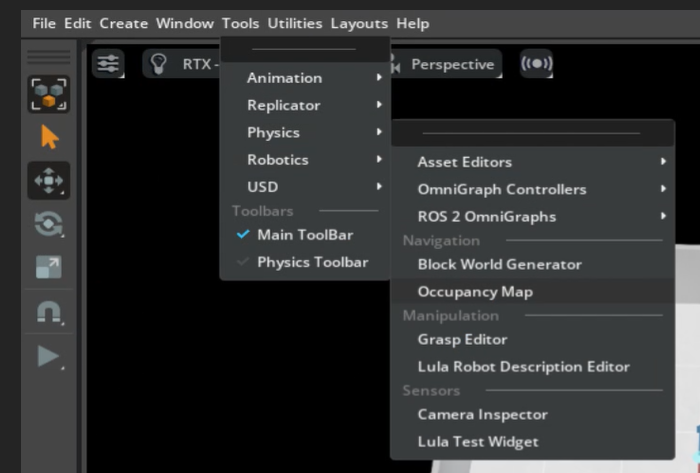Select the selection mode cubes icon
The image size is (700, 473).
[x=49, y=94]
